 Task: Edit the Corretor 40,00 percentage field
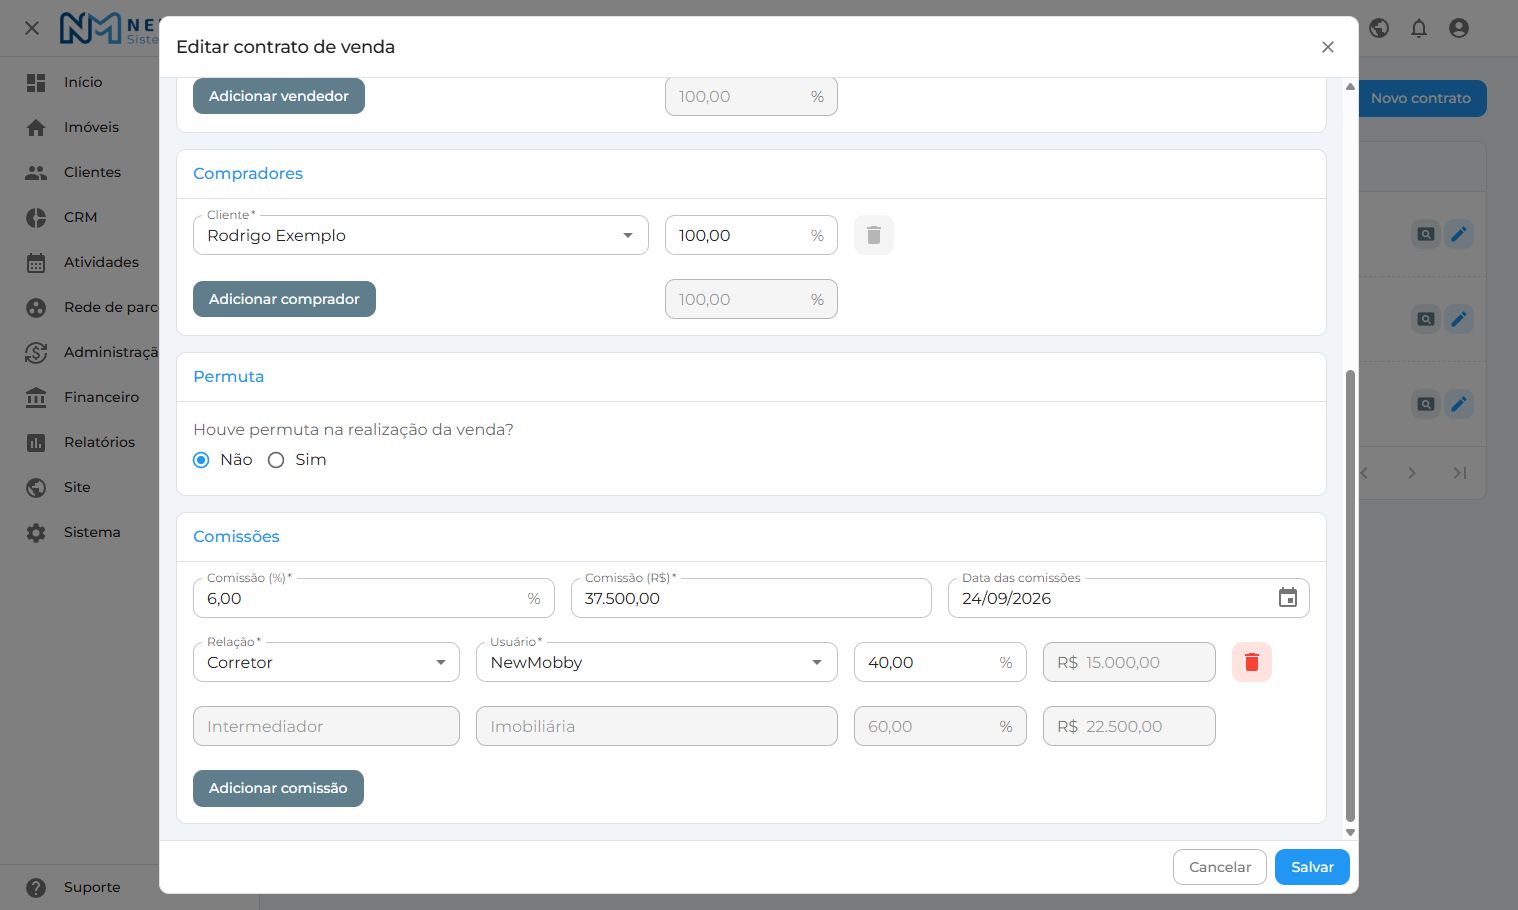coord(940,662)
